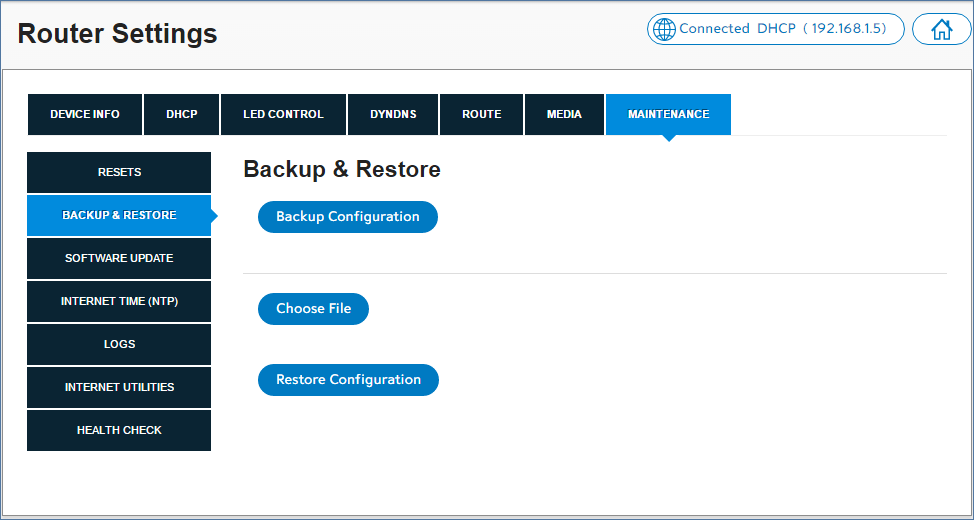Select the Maintenance tab
Screen dimensions: 974x520
click(668, 114)
